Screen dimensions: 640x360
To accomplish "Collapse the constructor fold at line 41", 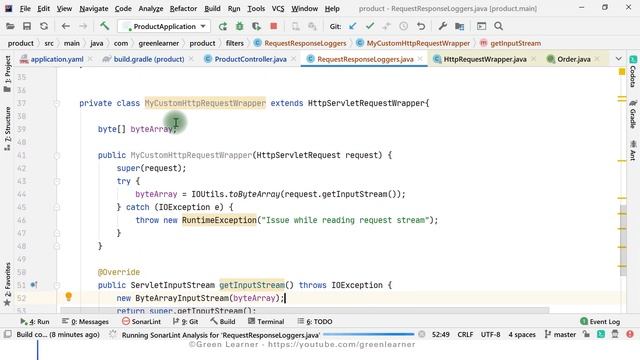I will pyautogui.click(x=57, y=156).
